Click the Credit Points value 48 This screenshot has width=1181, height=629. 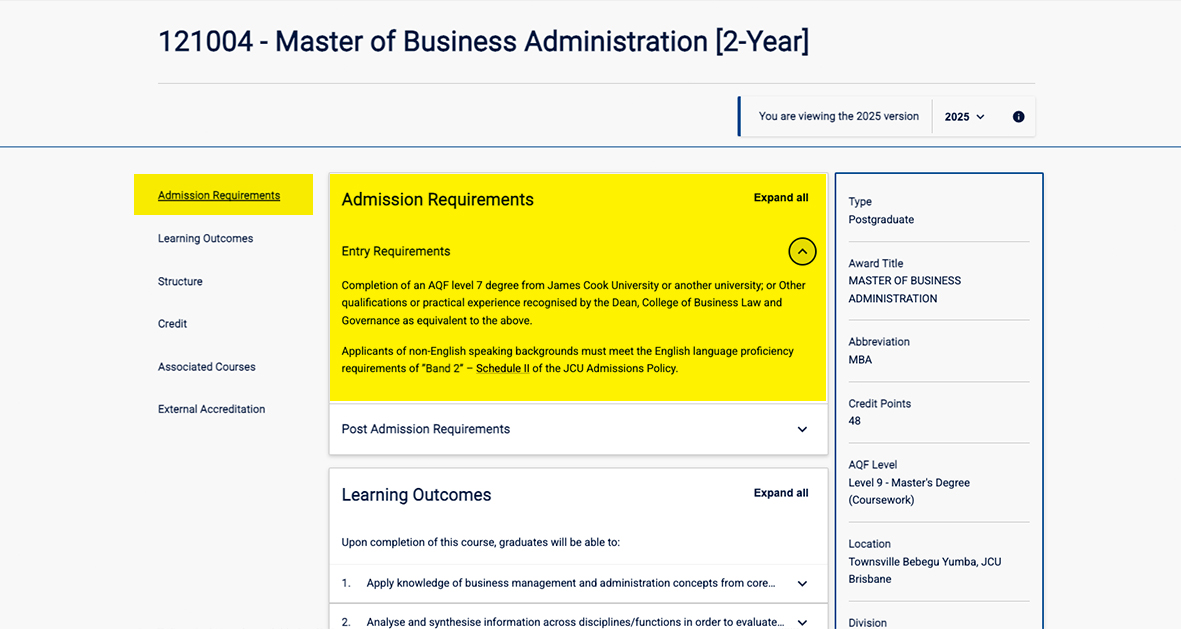[855, 421]
